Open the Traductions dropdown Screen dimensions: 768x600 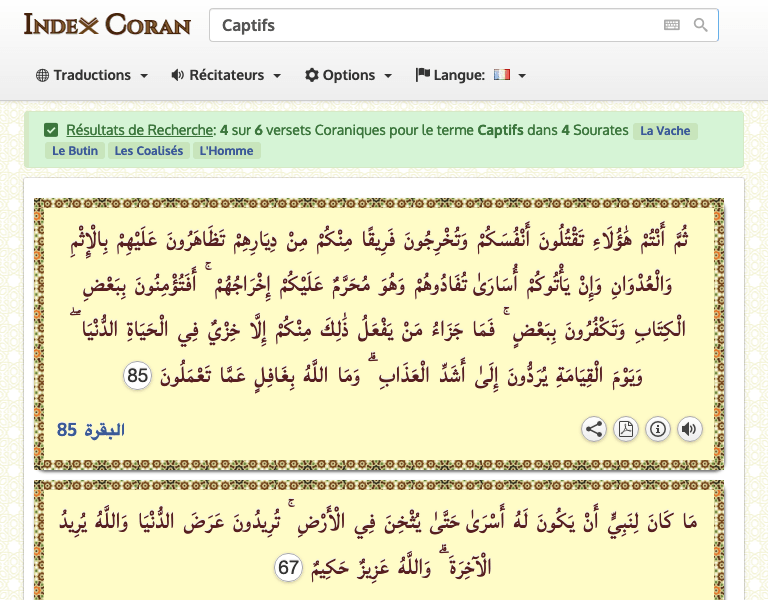(92, 75)
